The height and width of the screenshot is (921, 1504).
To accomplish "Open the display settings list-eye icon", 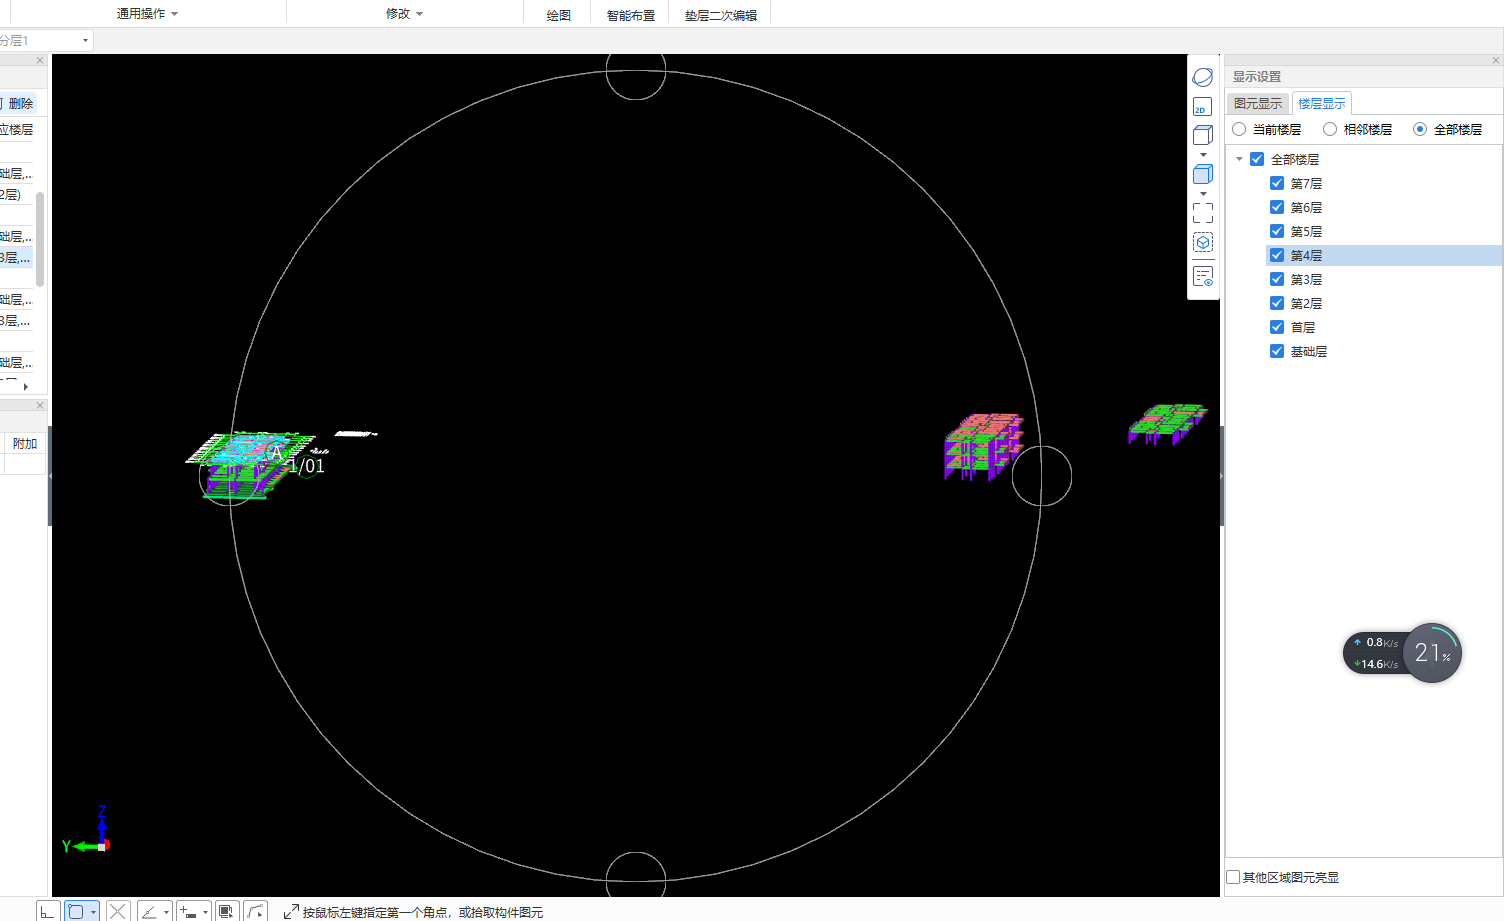I will tap(1203, 276).
